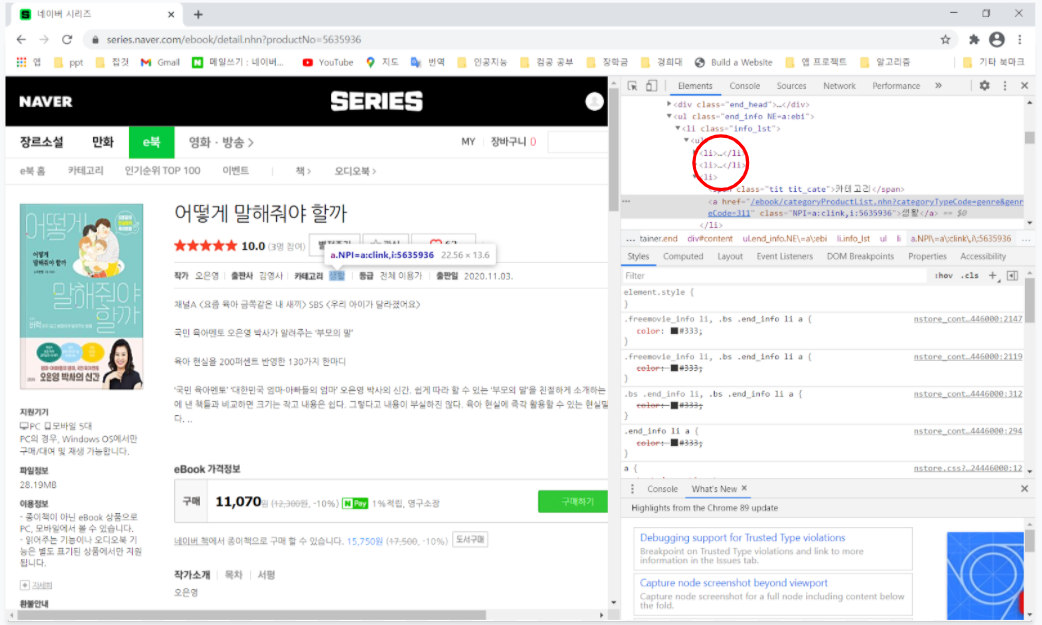
Task: Open the Chrome extensions puzzle icon
Action: [974, 39]
